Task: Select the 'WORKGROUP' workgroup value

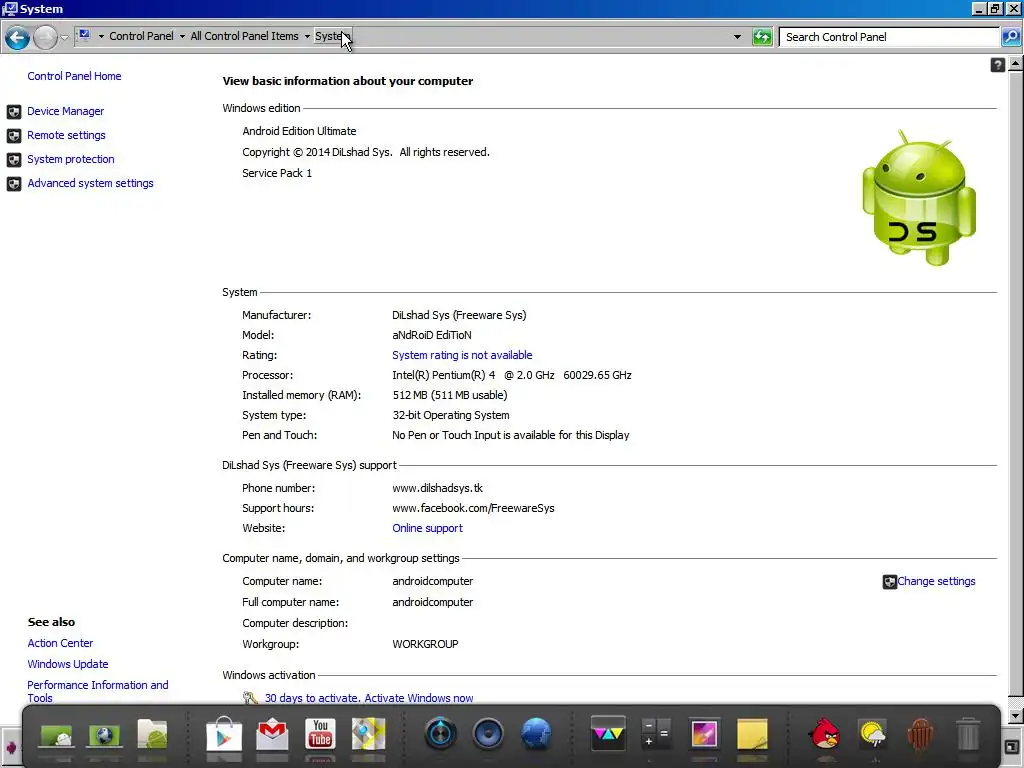Action: [x=425, y=643]
